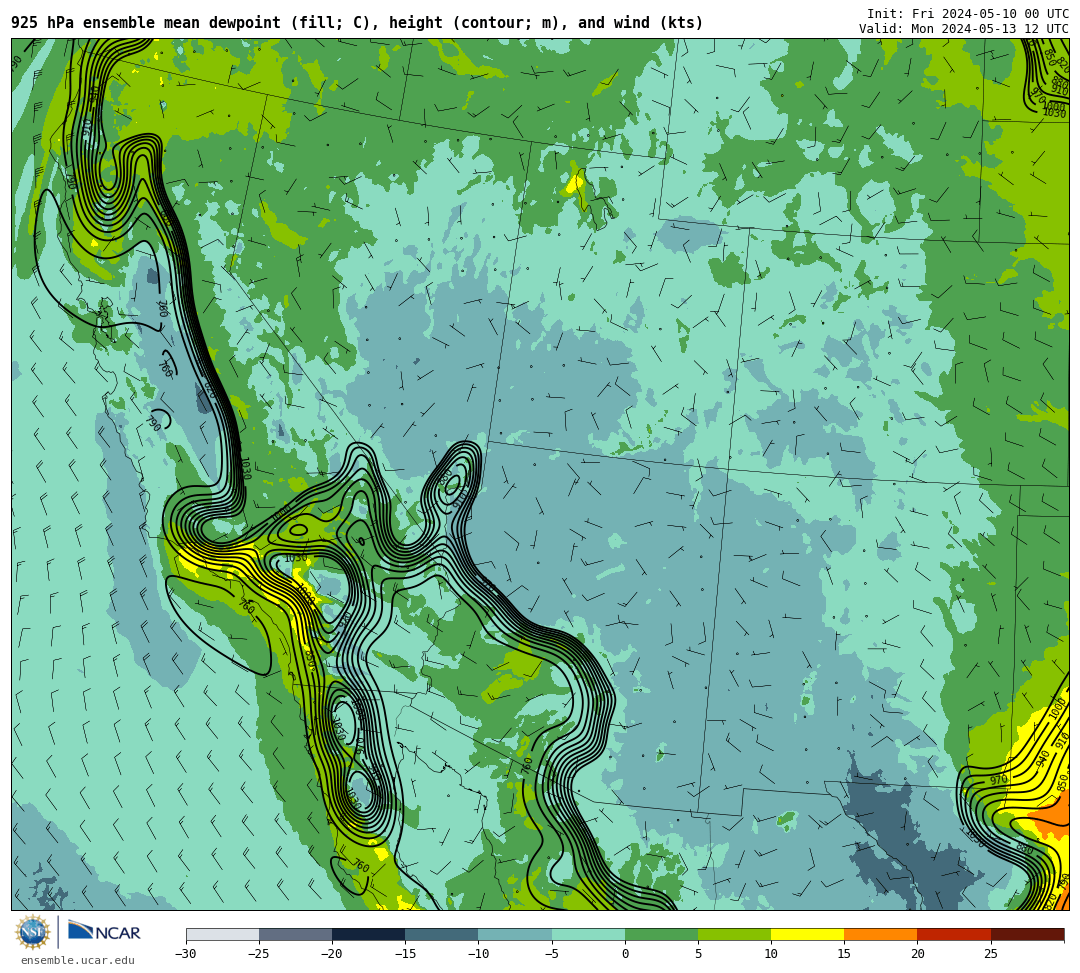The image size is (1080, 973).
Task: Click the colorbar label '20'
Action: coord(917,954)
